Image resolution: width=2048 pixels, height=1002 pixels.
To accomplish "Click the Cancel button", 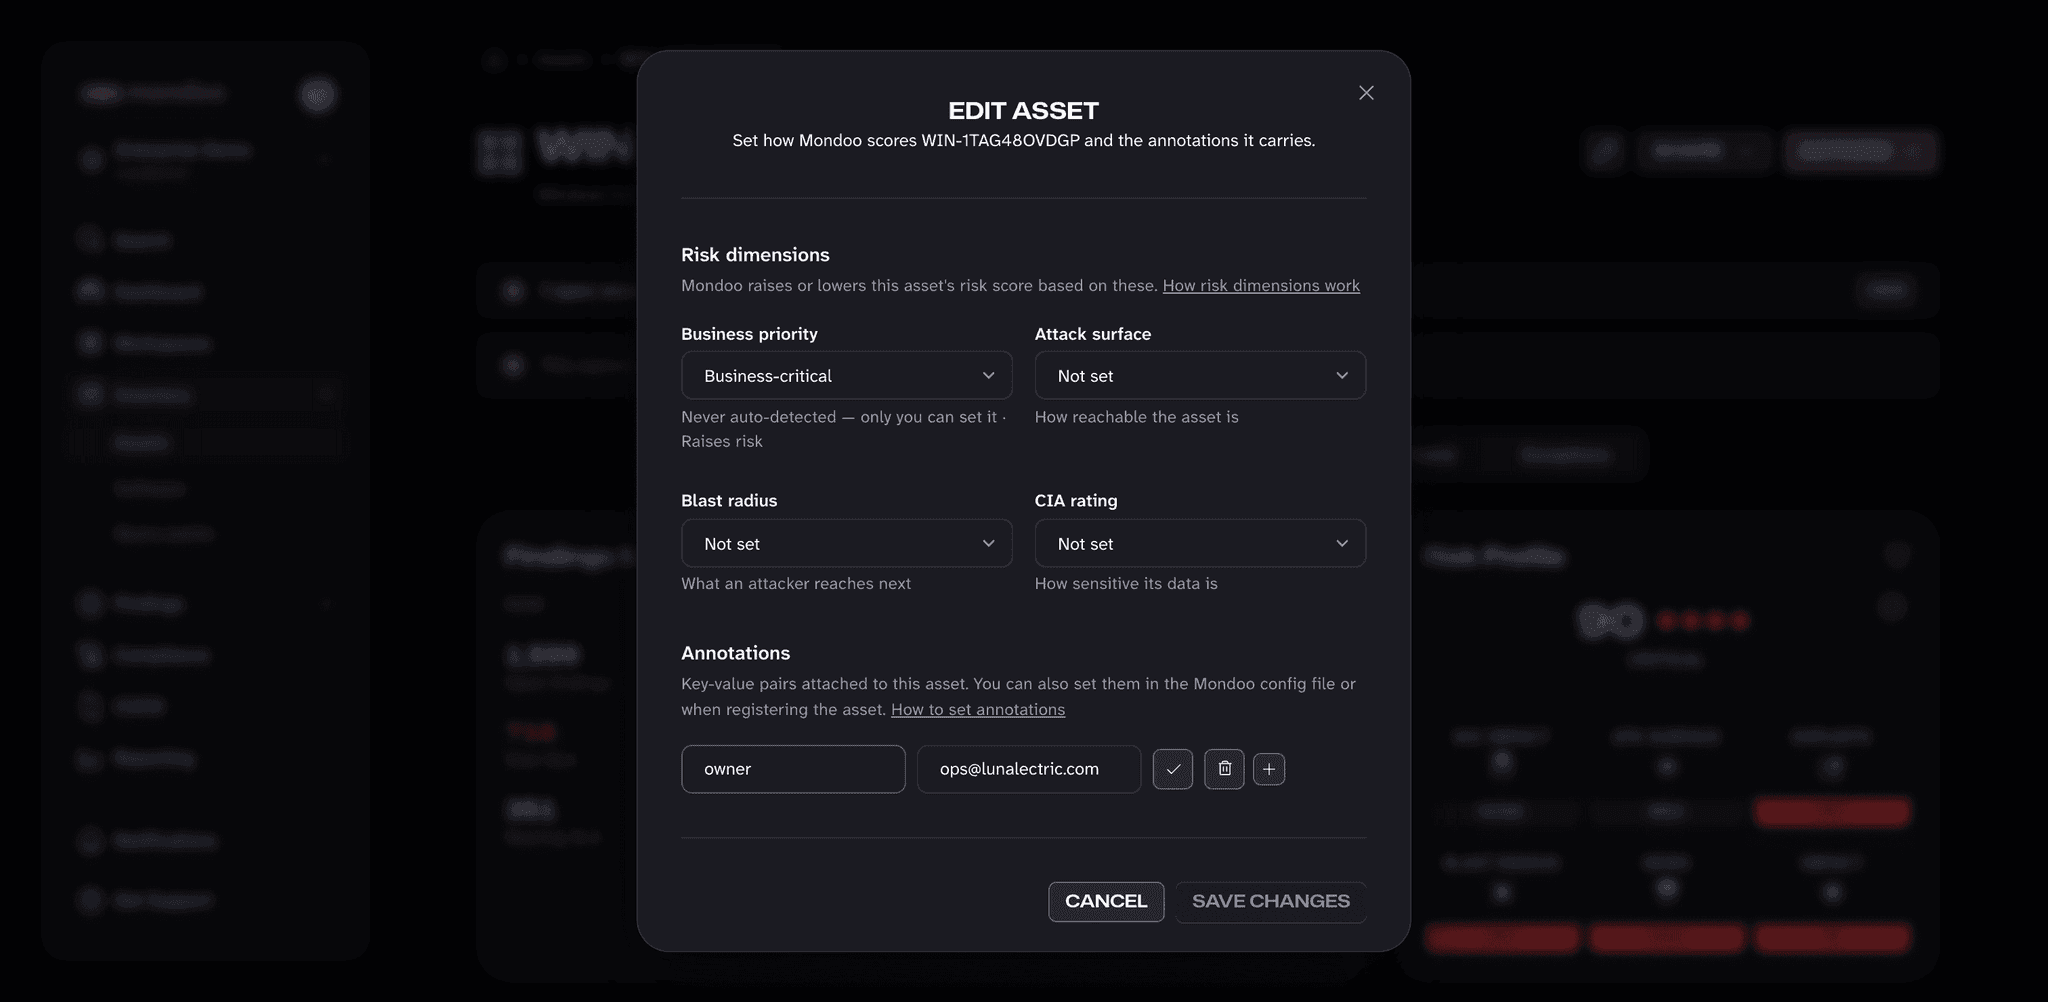I will coord(1106,901).
